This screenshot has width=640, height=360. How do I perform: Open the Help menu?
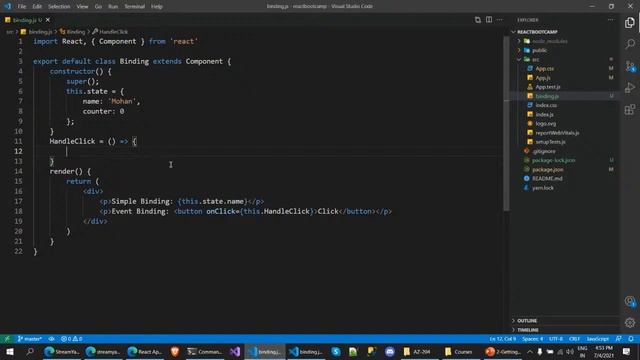pyautogui.click(x=157, y=7)
